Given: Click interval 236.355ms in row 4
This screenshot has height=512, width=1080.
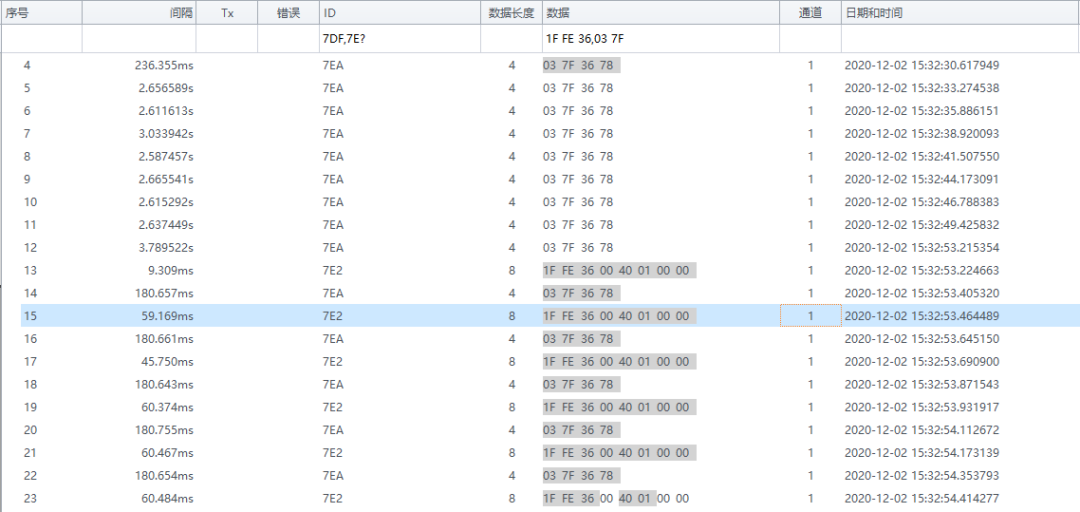Looking at the screenshot, I should [x=165, y=65].
